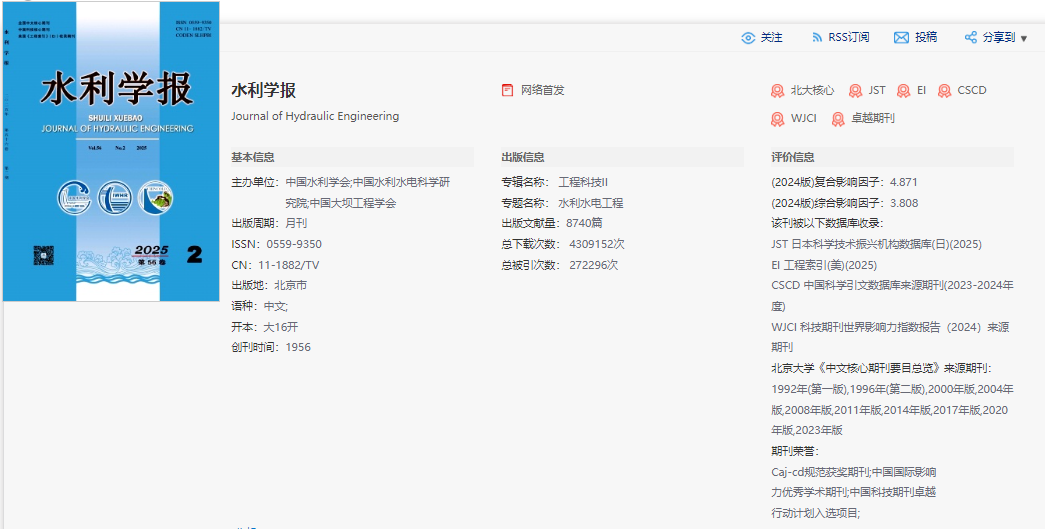Click the 总被引次数 value 272296次
The width and height of the screenshot is (1045, 529).
594,264
